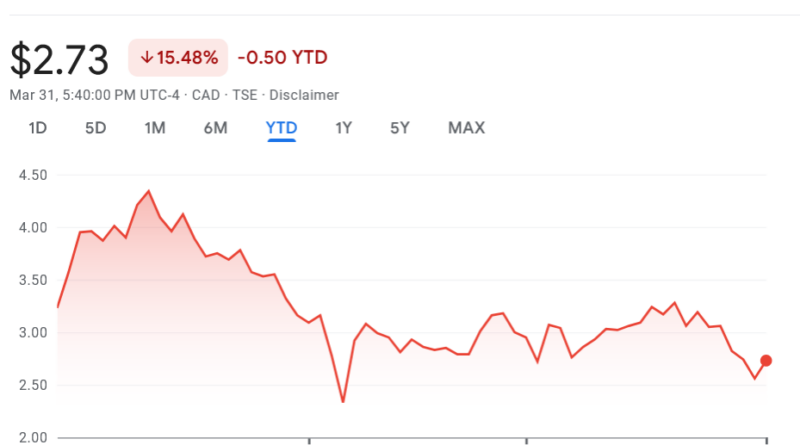Screen dimensions: 800x445
Task: Click the 3.00 y-axis label
Action: click(x=33, y=333)
